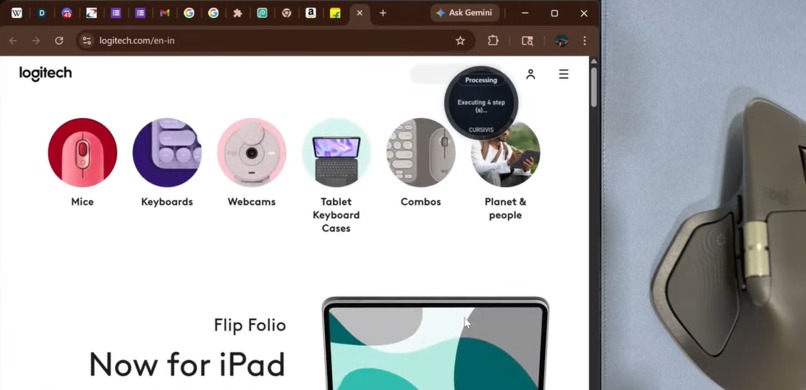Go back to the previous page
This screenshot has width=806, height=390.
(x=13, y=41)
